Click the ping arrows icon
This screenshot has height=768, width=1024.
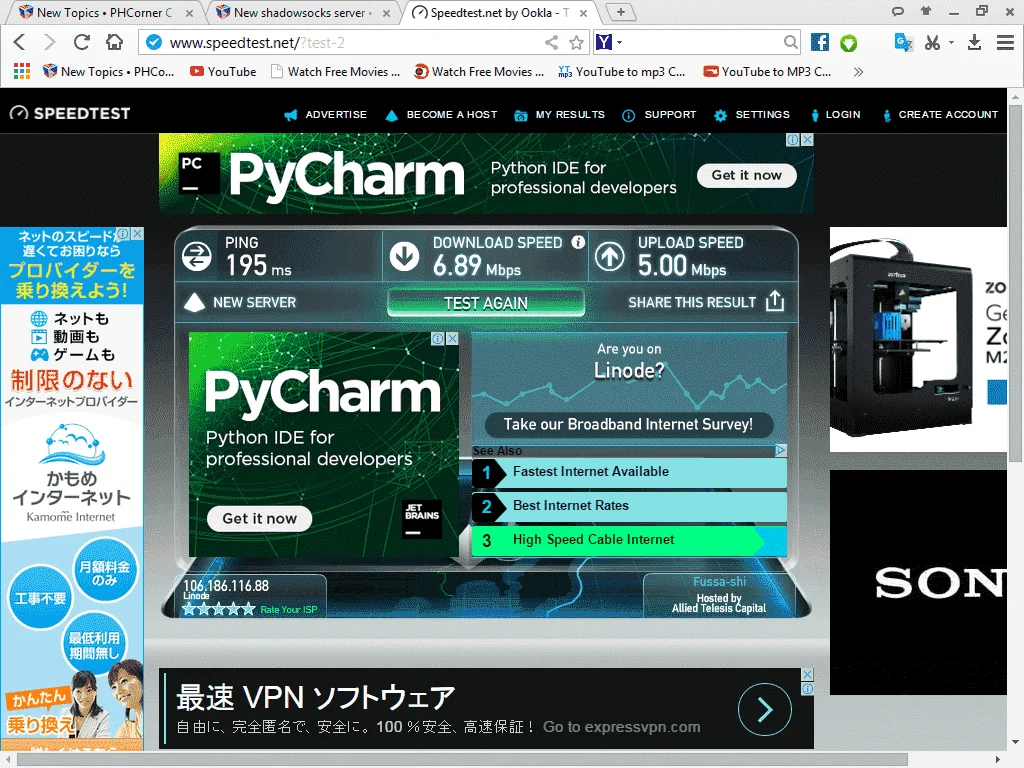click(x=197, y=256)
